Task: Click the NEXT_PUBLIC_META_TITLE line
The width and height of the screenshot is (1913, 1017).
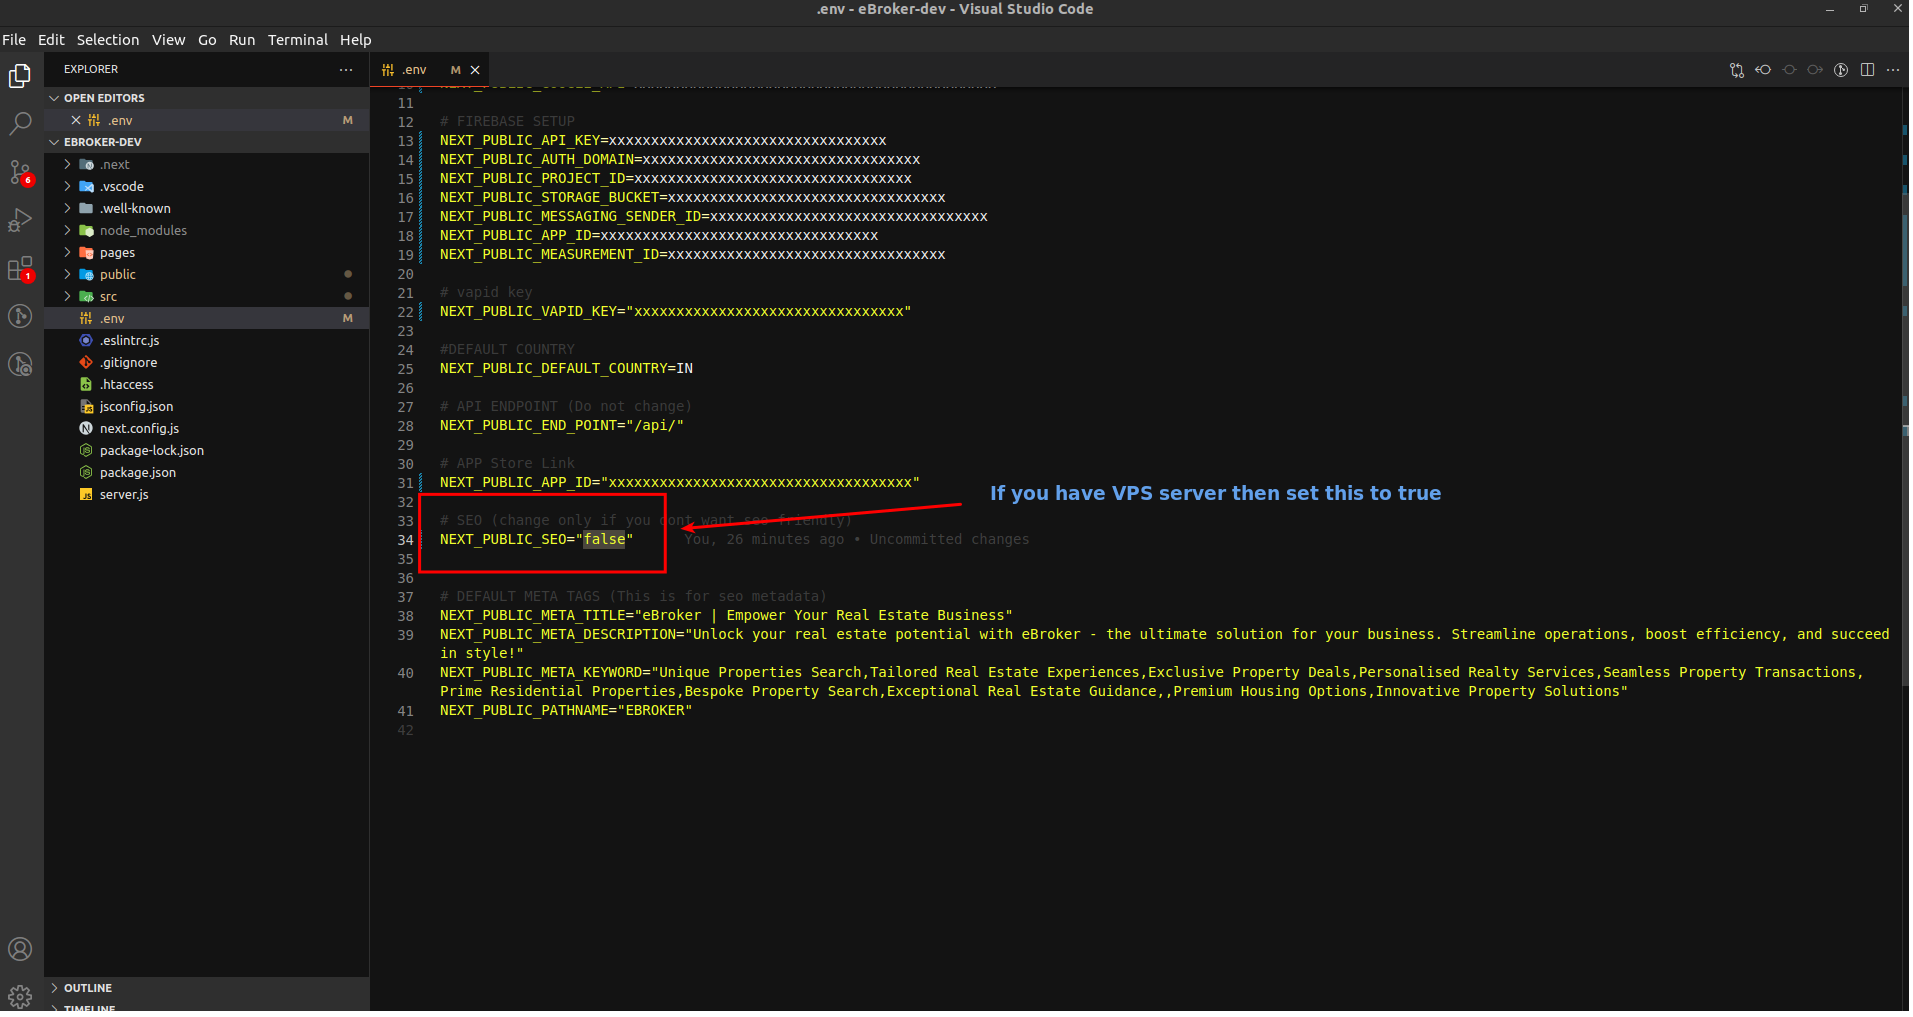Action: pos(726,616)
